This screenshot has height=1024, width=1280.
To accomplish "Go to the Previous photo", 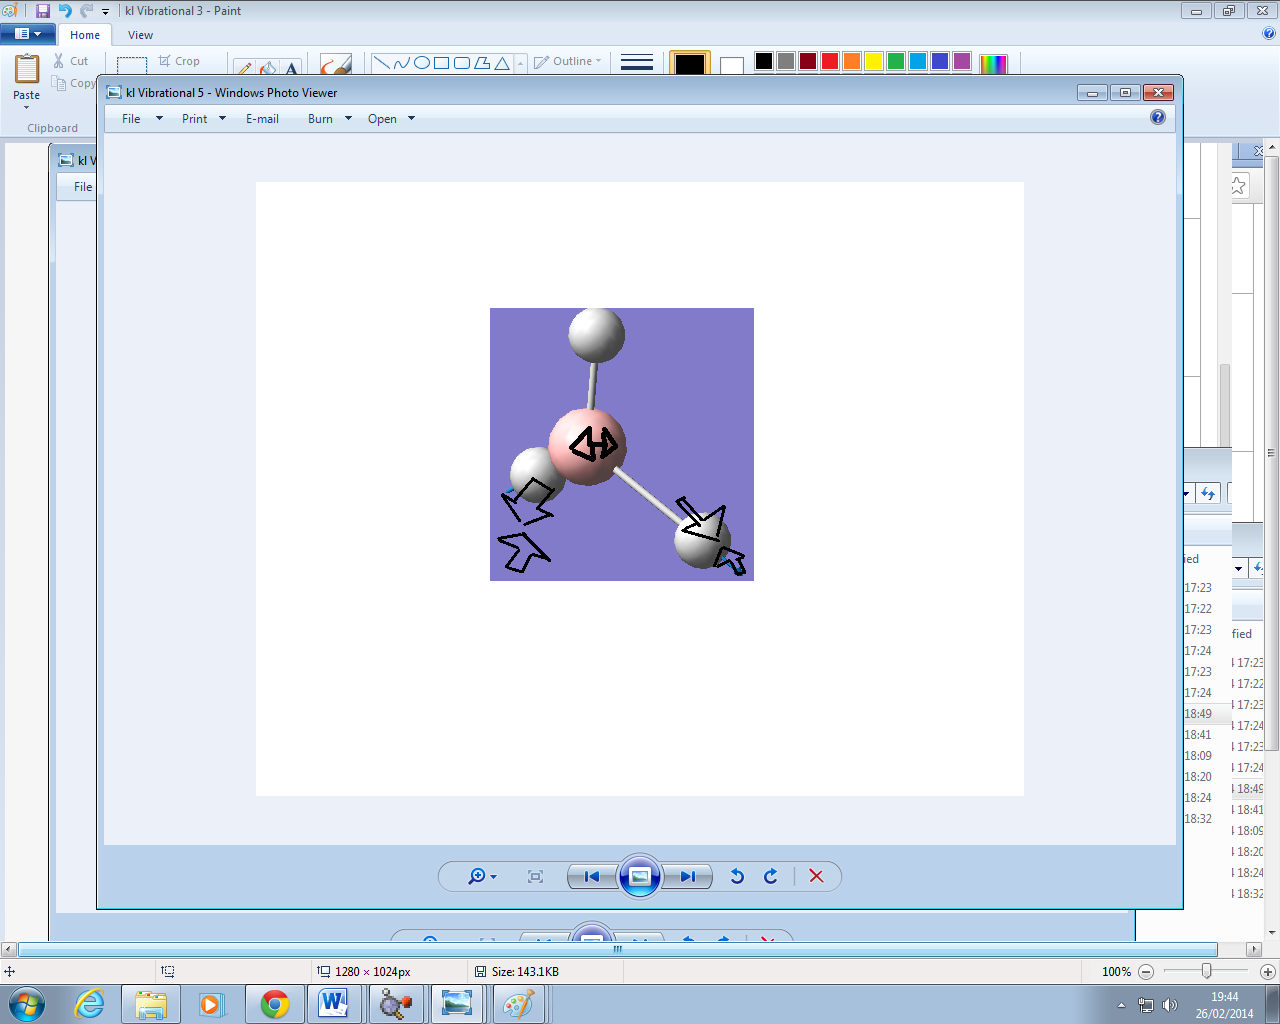I will coord(592,877).
